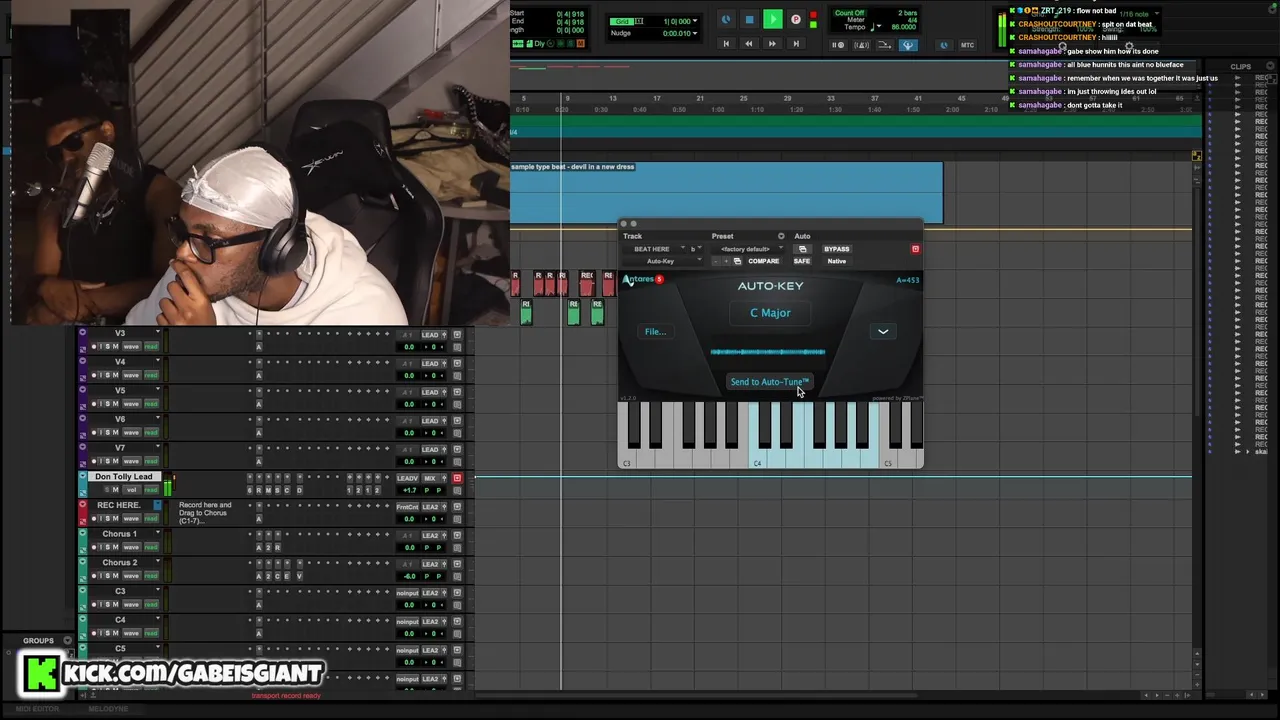
Task: Toggle the Count Off button
Action: tap(850, 13)
